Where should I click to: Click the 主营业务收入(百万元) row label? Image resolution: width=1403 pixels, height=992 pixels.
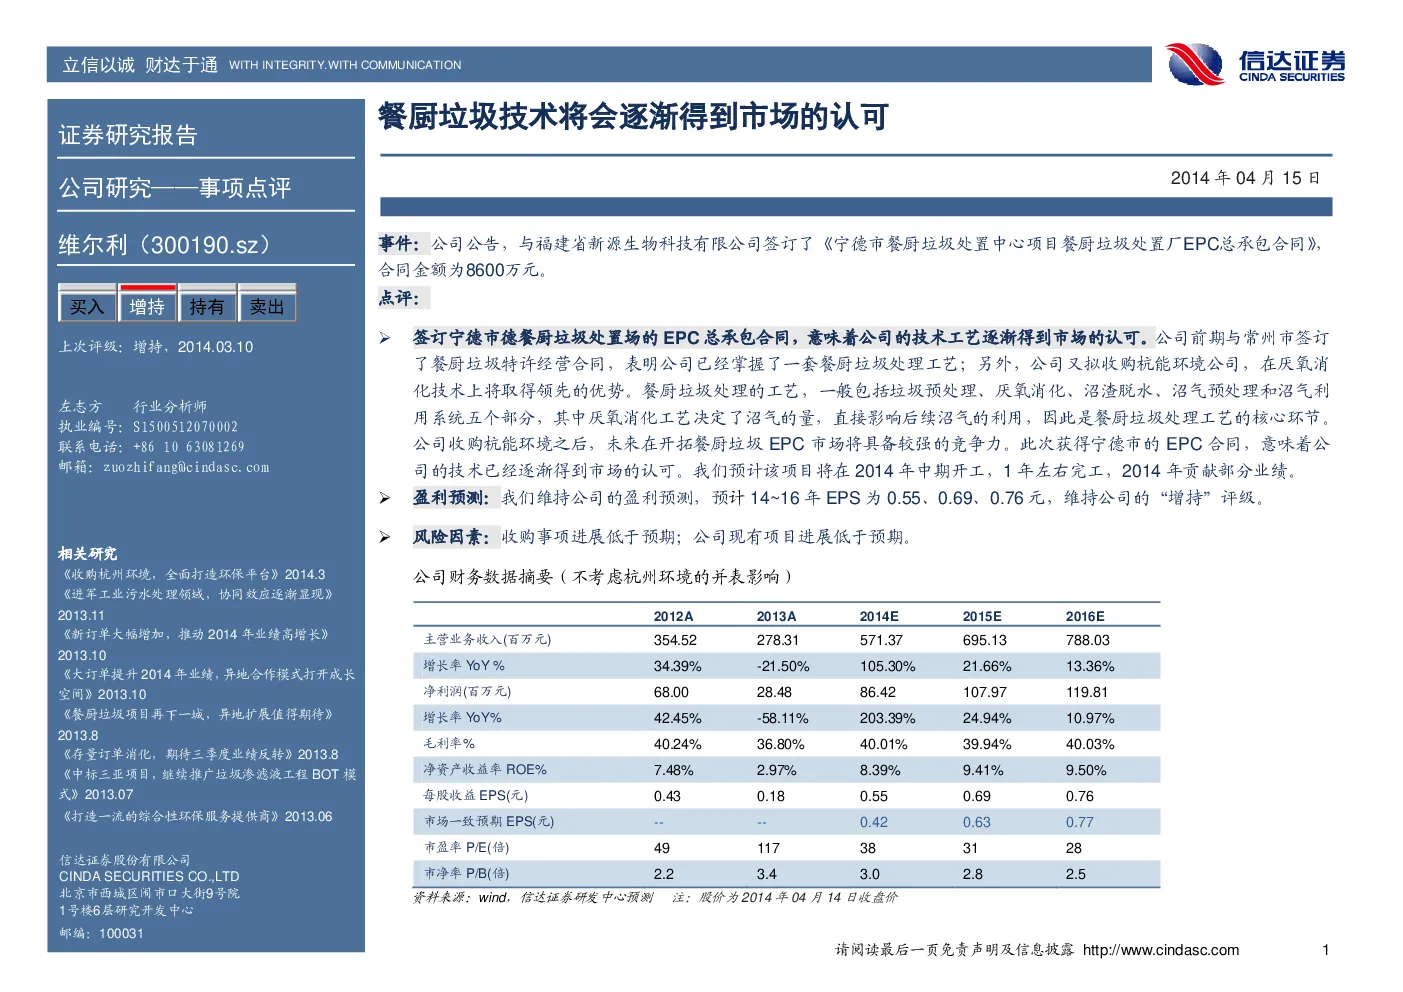(487, 639)
